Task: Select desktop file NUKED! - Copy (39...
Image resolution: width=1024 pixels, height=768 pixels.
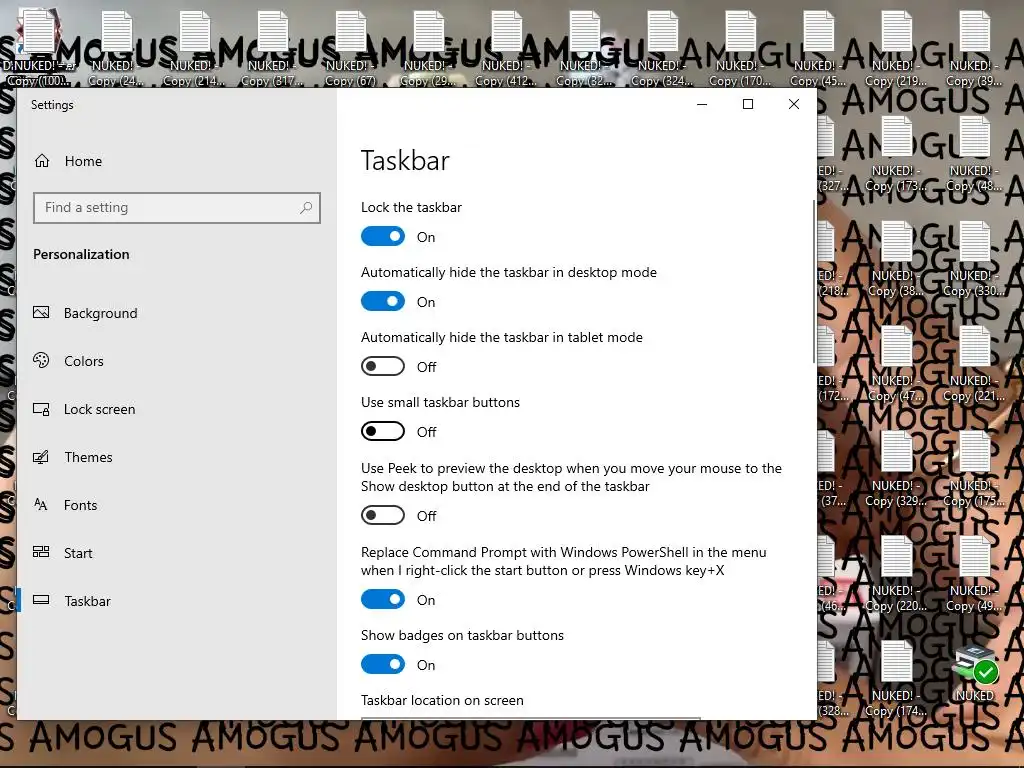Action: pyautogui.click(x=975, y=48)
